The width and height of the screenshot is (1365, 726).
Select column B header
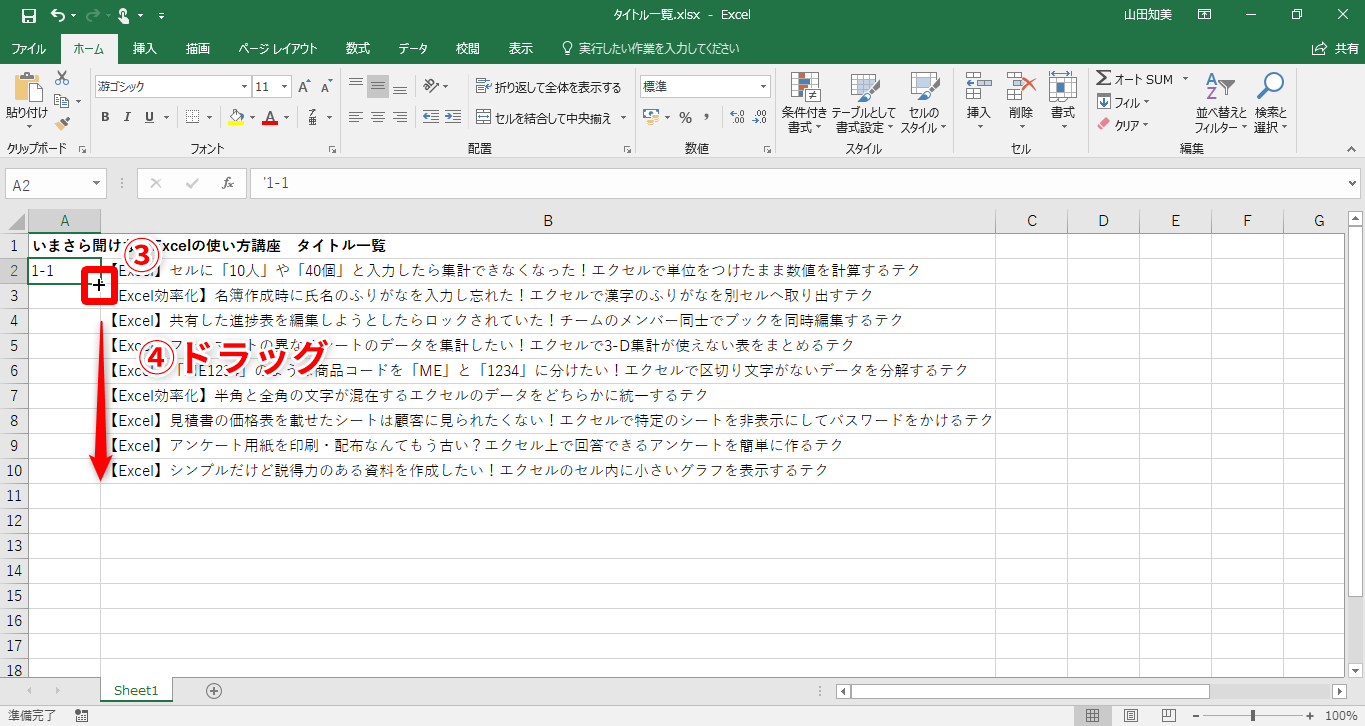548,220
